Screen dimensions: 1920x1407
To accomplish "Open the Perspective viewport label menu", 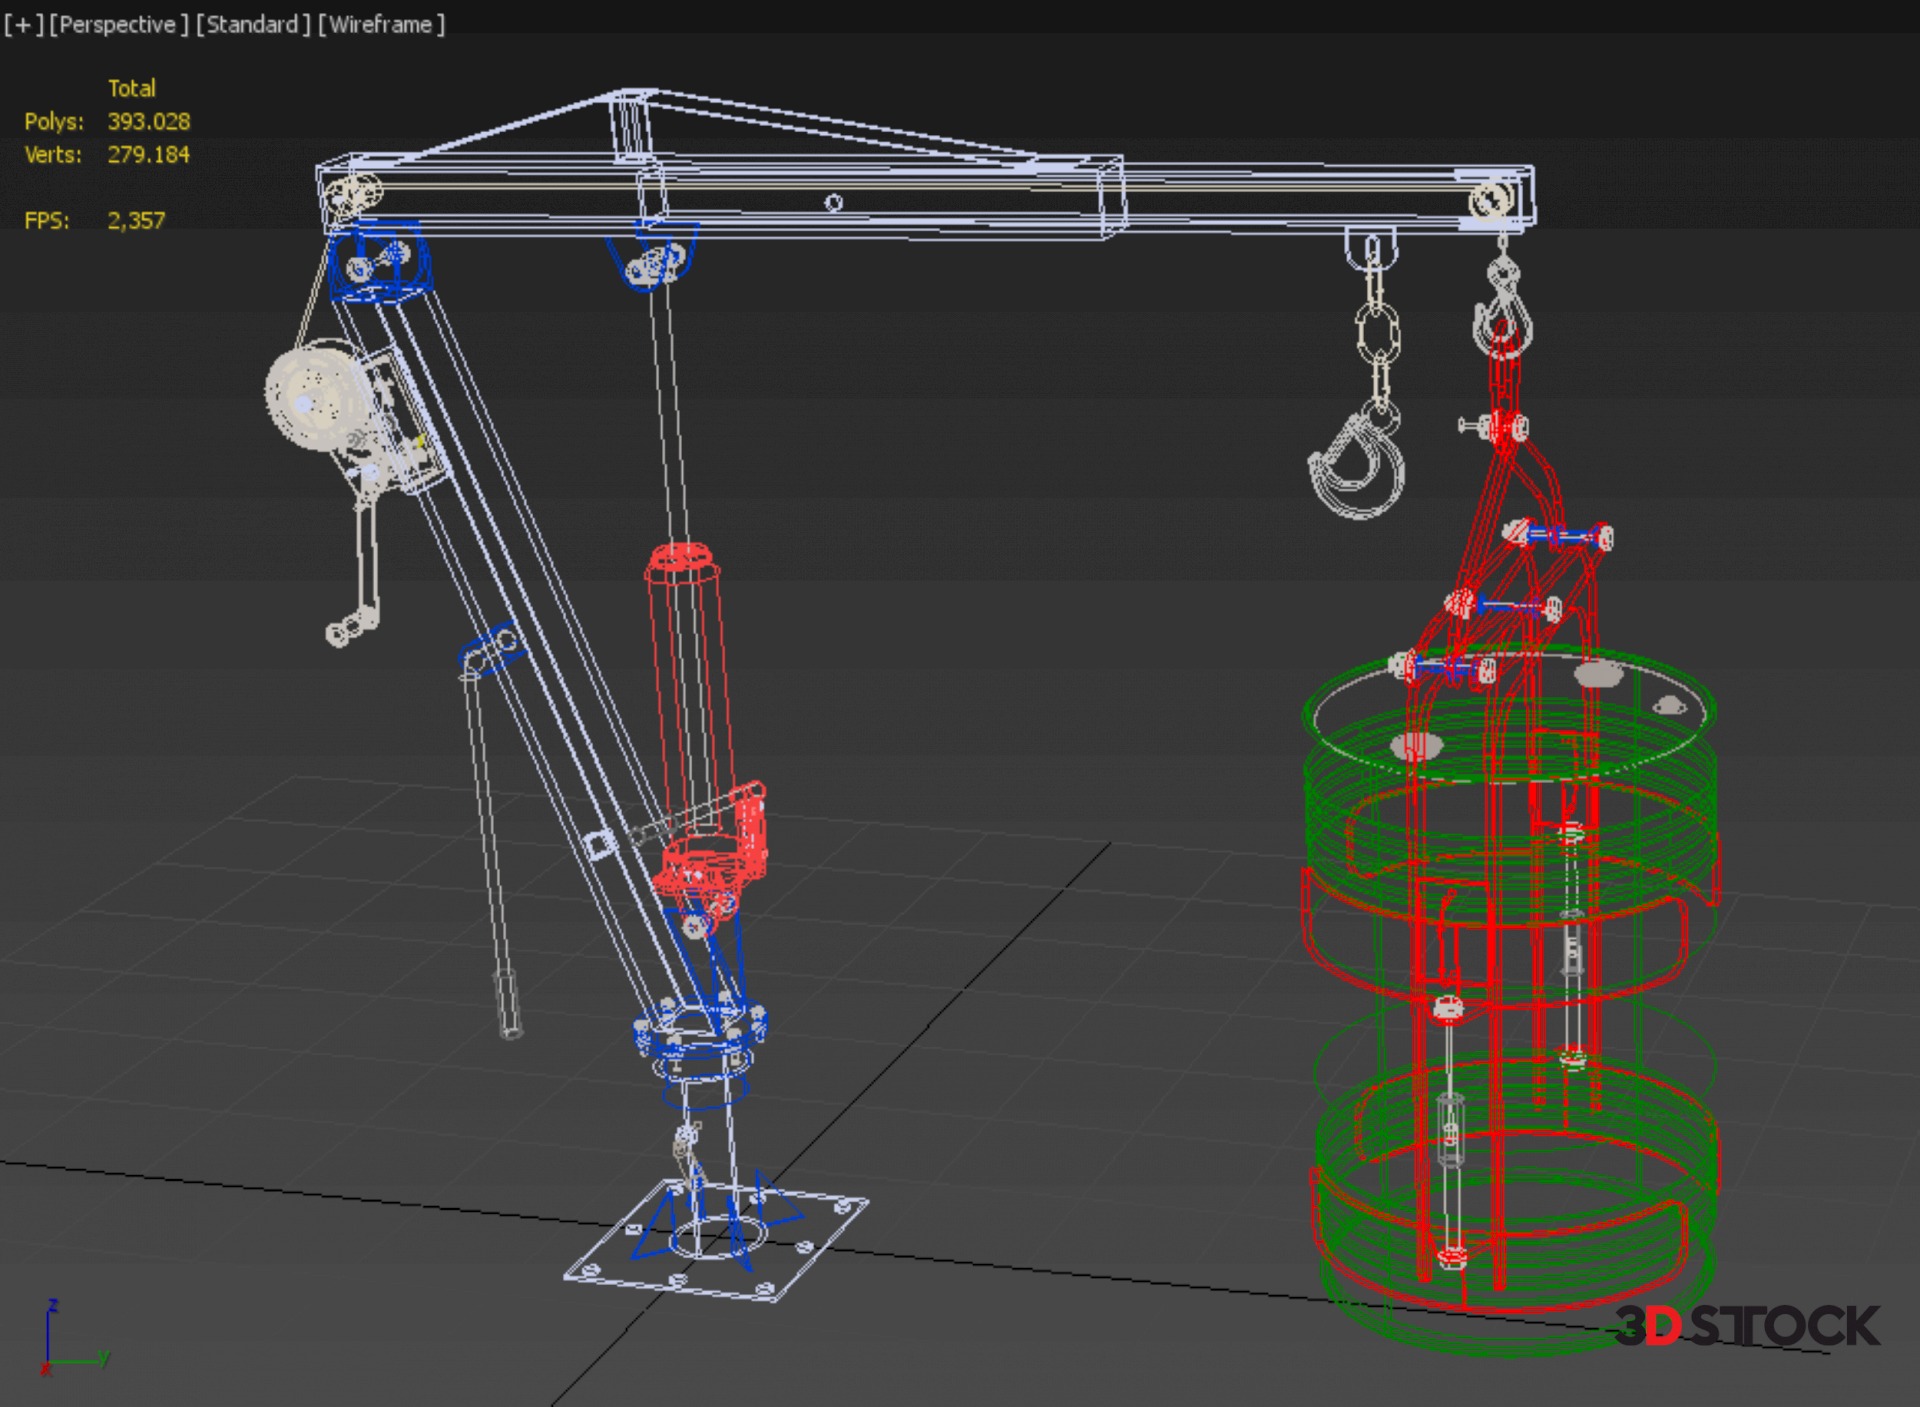I will pyautogui.click(x=118, y=25).
